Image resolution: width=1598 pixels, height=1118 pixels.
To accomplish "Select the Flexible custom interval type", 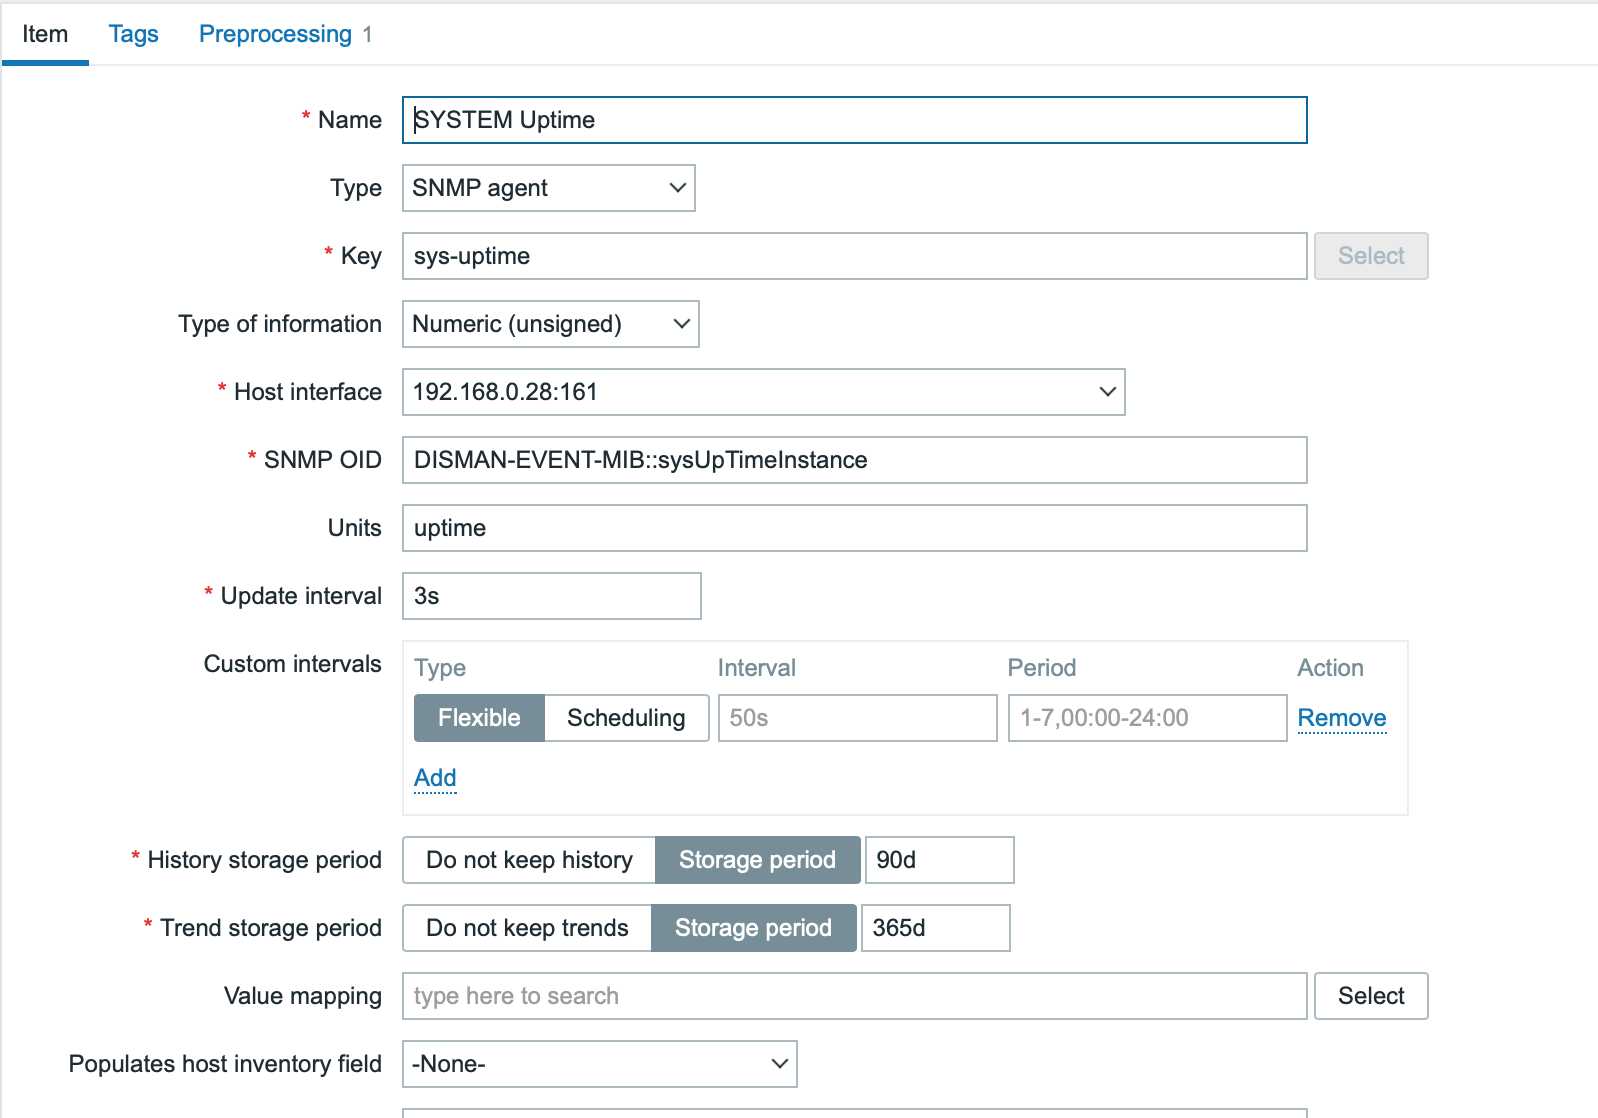I will pyautogui.click(x=479, y=718).
